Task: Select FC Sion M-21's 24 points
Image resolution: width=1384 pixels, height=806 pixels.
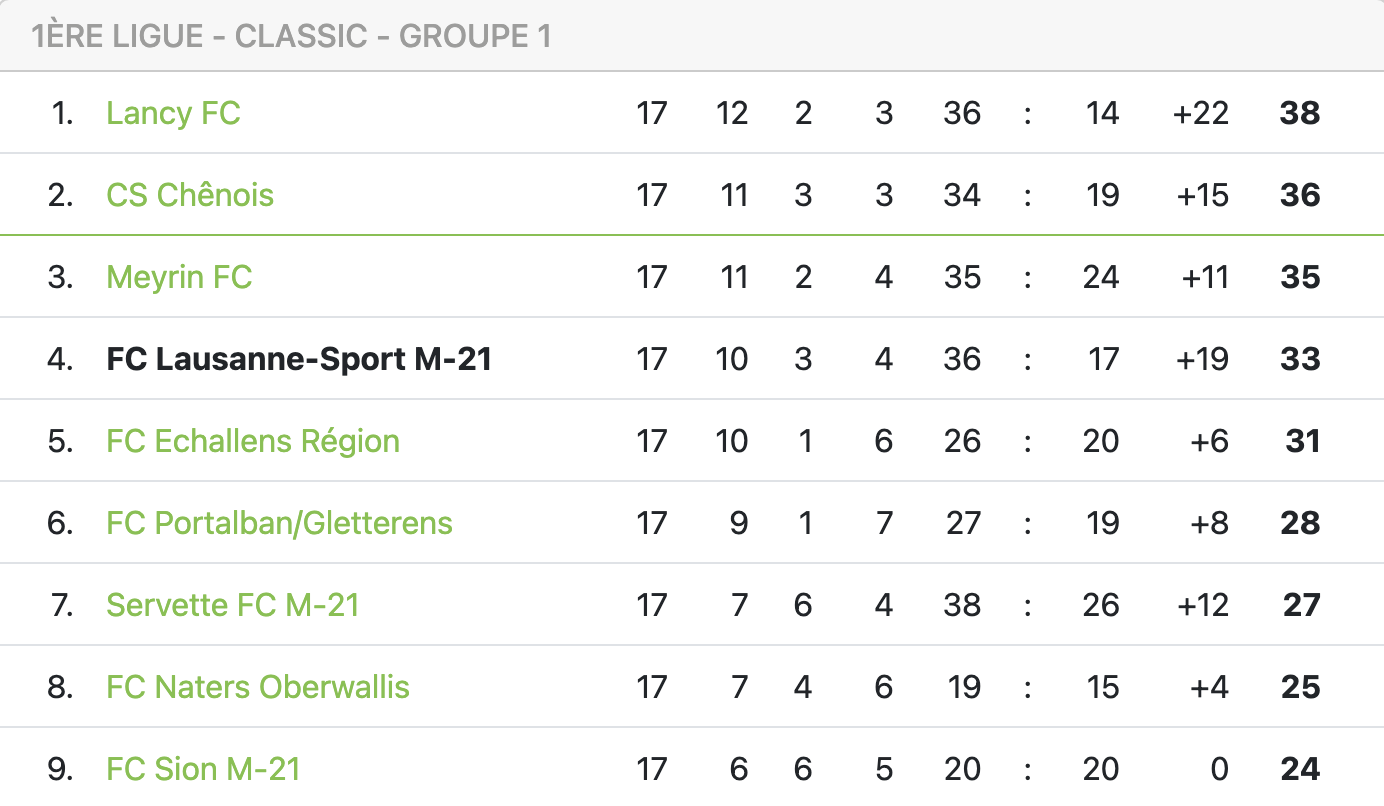Action: tap(1300, 769)
